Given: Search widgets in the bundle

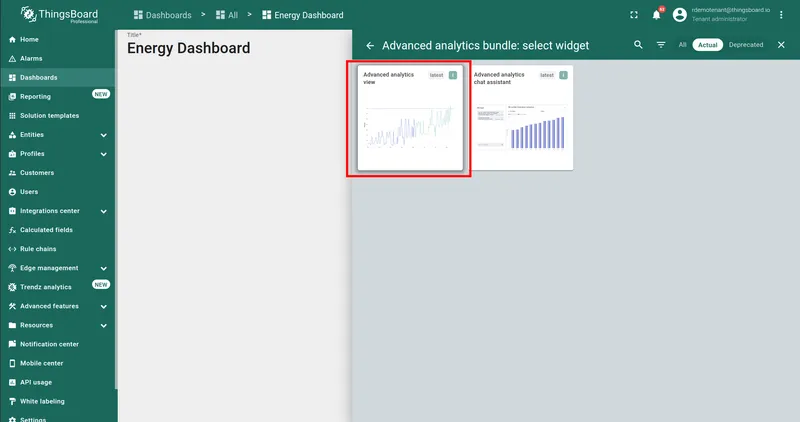Looking at the screenshot, I should (x=638, y=45).
